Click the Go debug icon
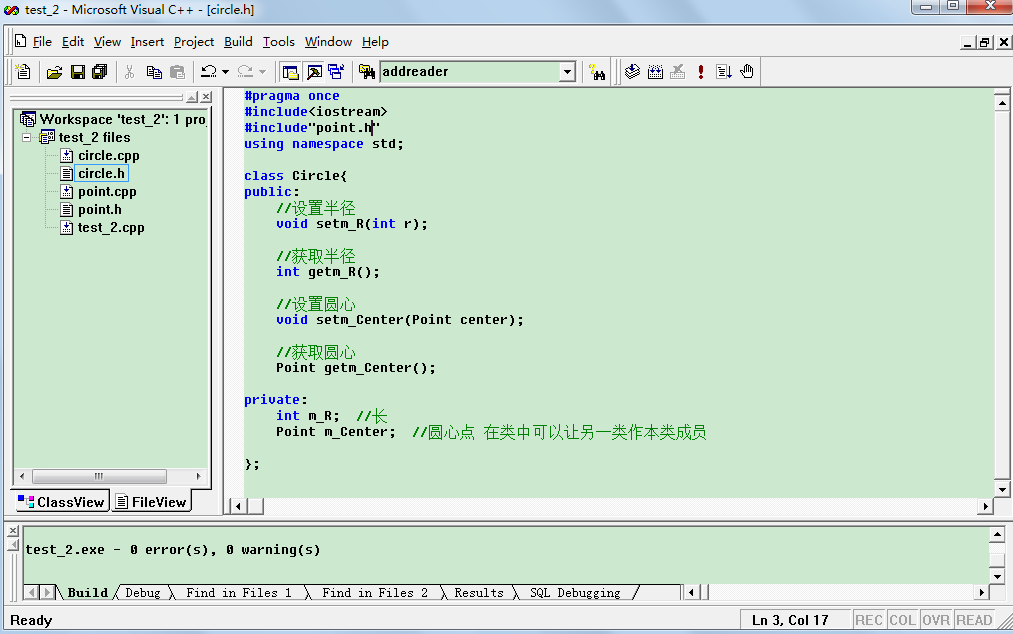 [724, 72]
